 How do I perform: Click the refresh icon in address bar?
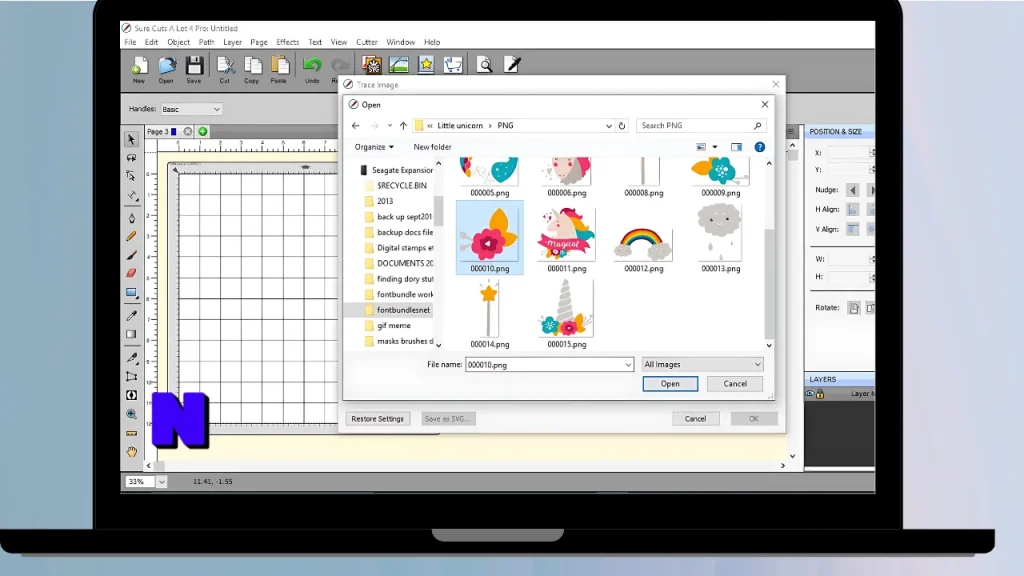coord(622,125)
